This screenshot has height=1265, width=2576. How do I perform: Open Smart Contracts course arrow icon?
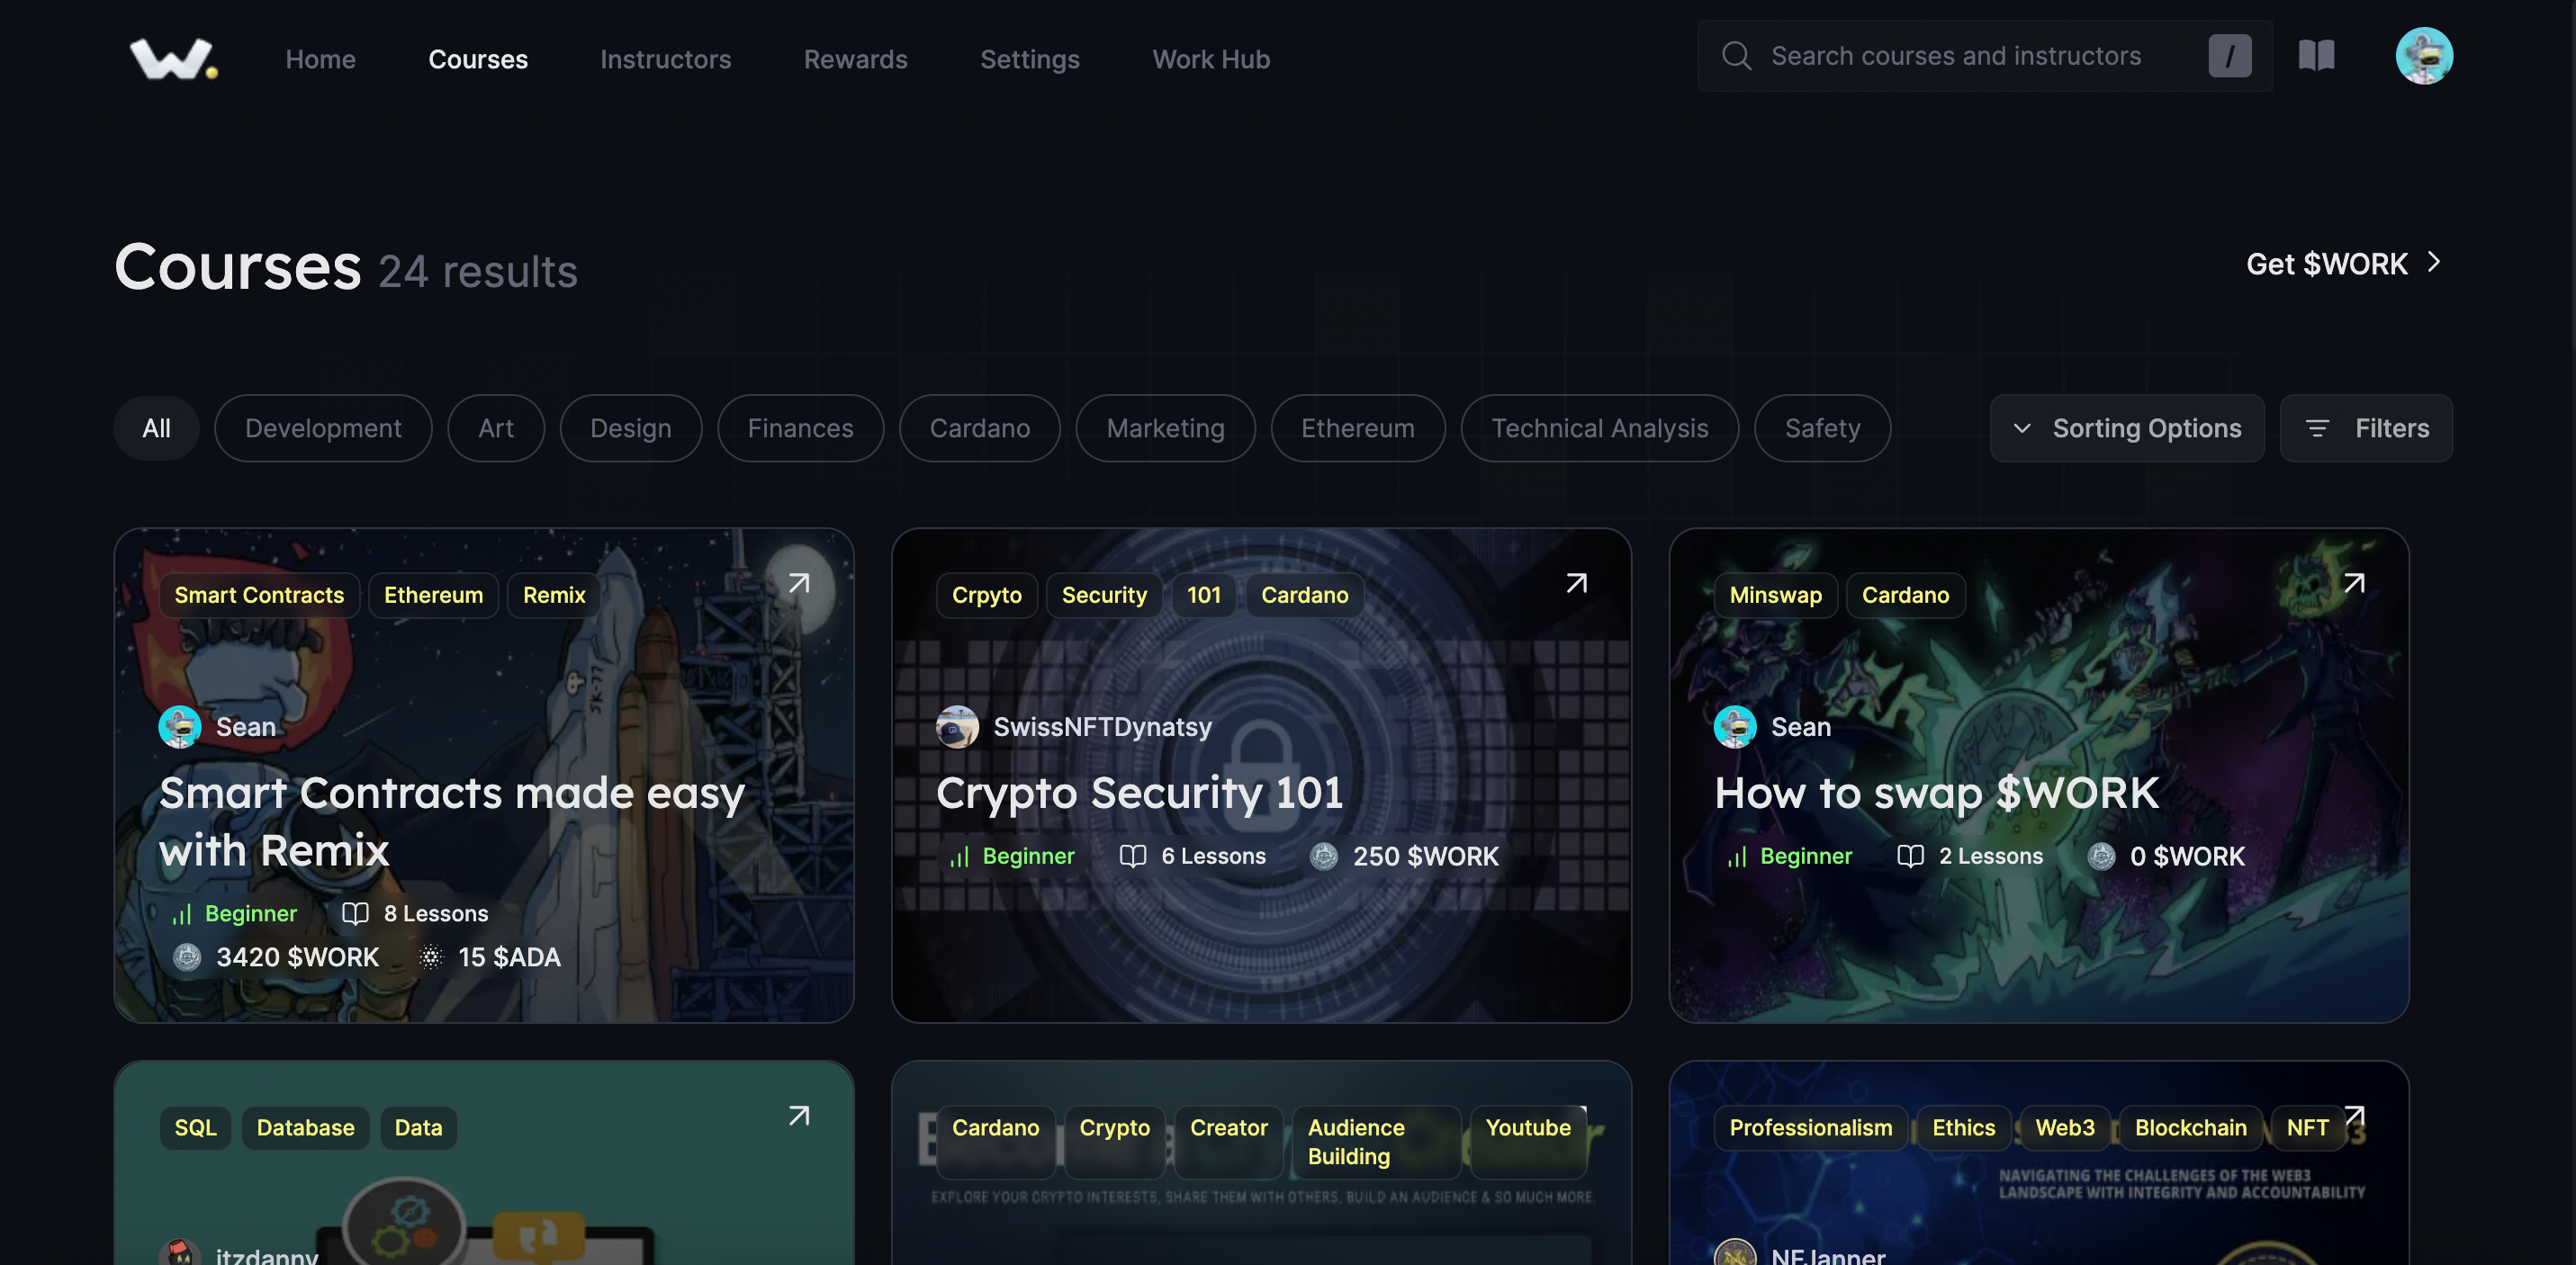[798, 583]
